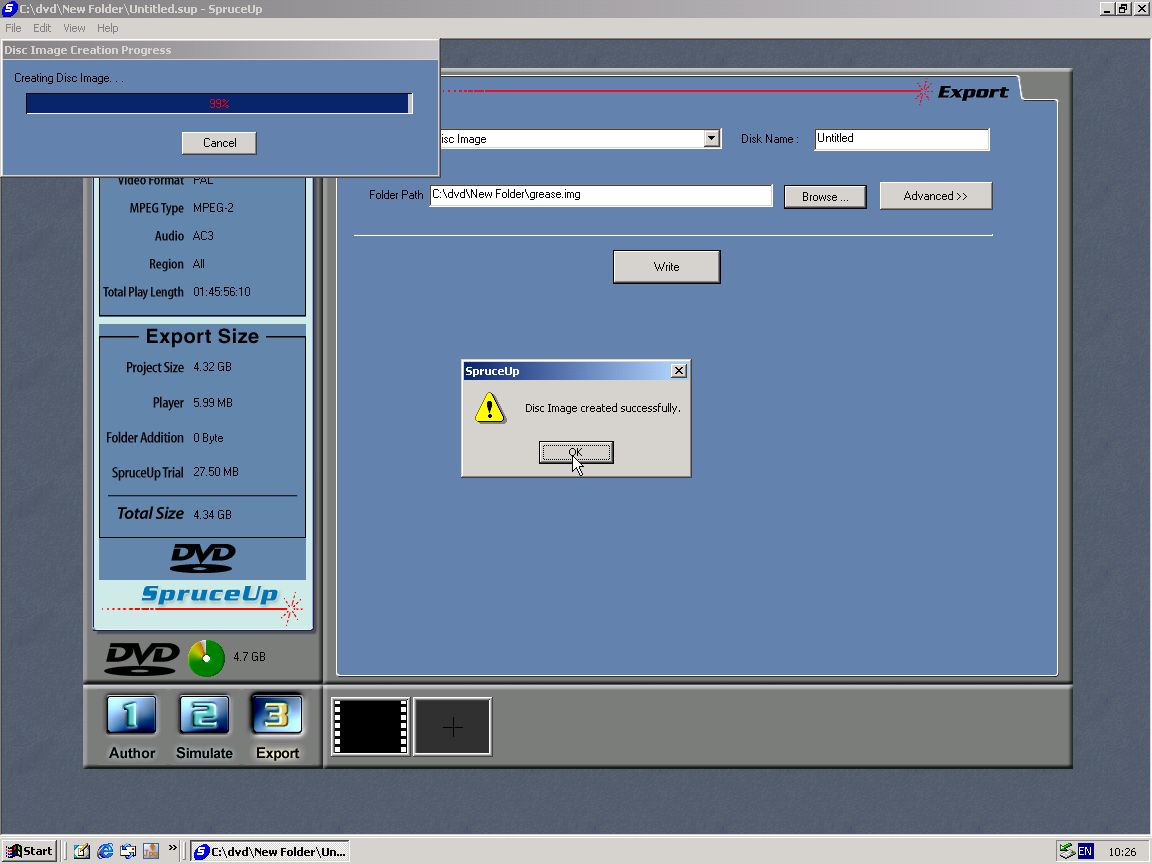This screenshot has width=1152, height=864.
Task: Open the Help menu
Action: [107, 28]
